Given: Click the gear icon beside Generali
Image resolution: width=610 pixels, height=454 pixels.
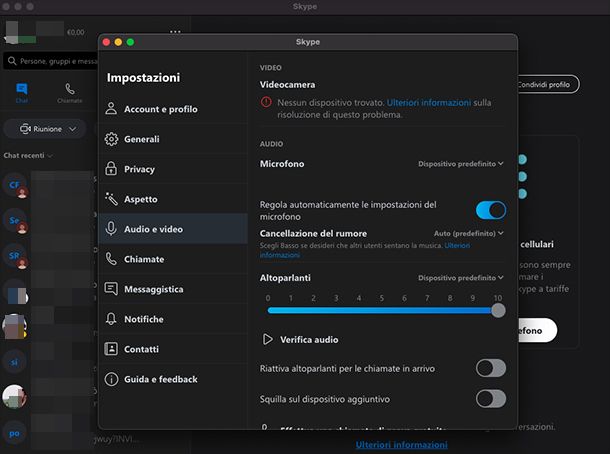Looking at the screenshot, I should (x=111, y=139).
